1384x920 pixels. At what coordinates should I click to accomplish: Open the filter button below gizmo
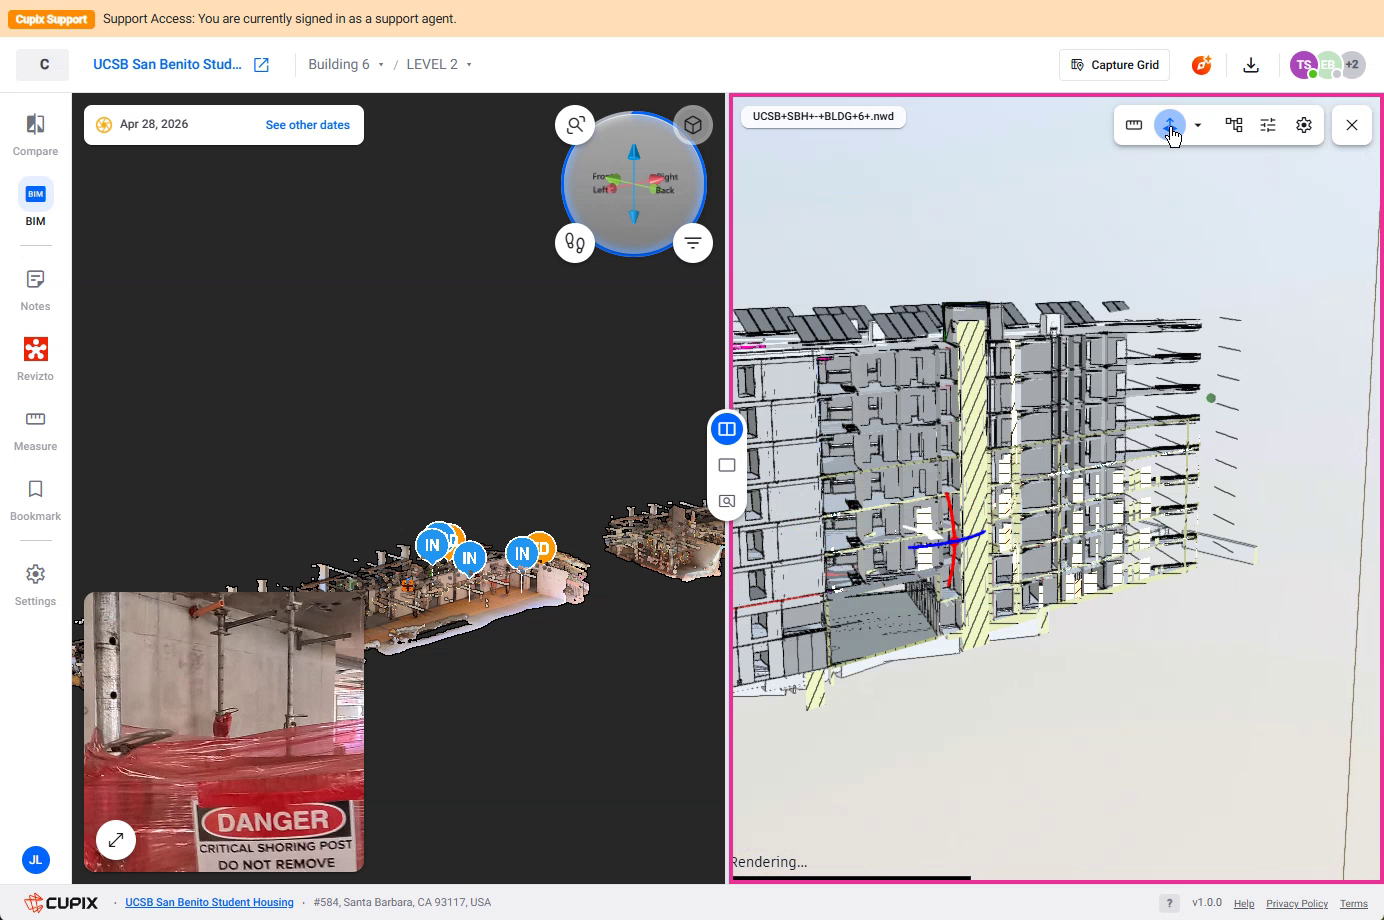tap(693, 243)
